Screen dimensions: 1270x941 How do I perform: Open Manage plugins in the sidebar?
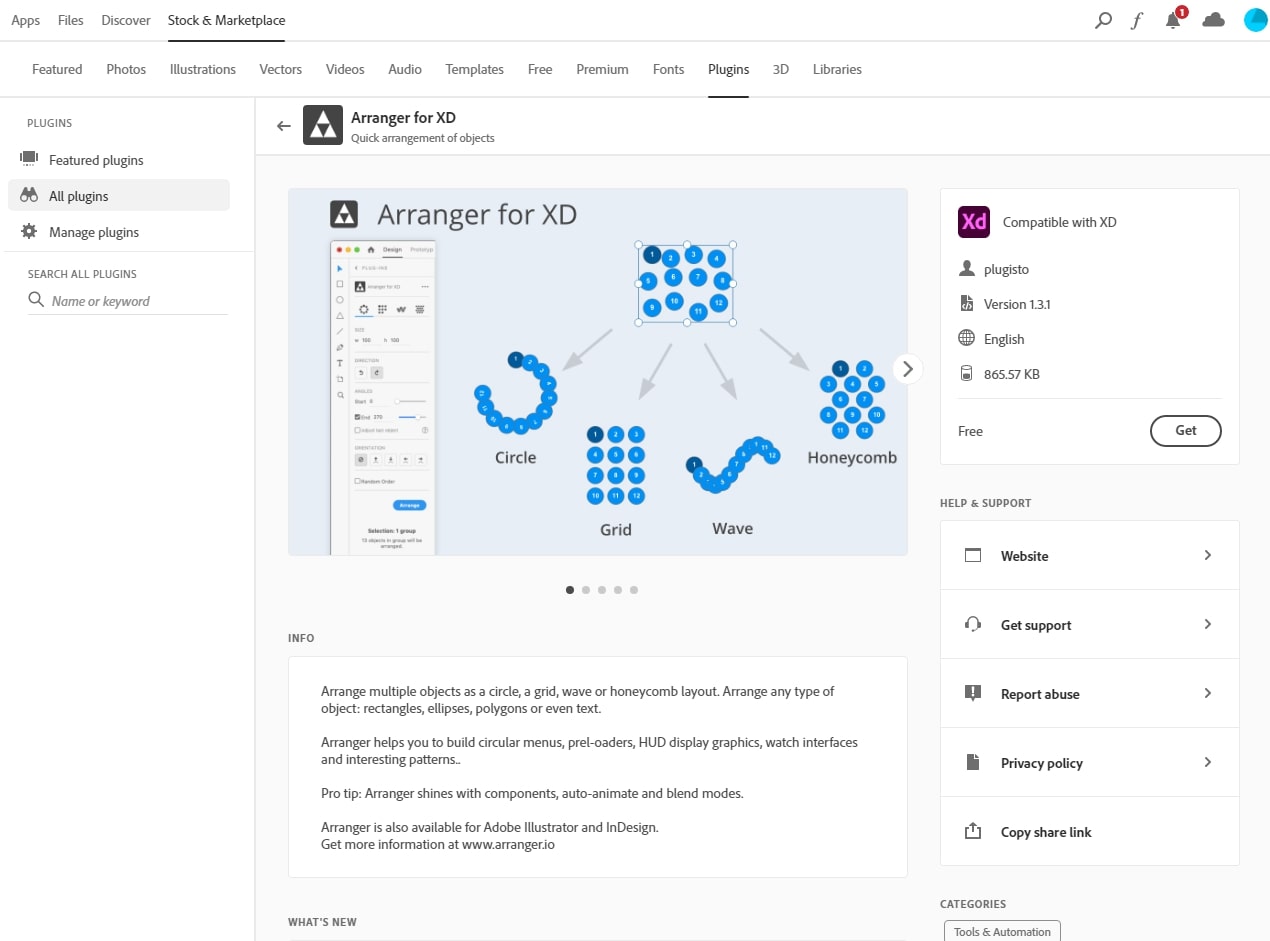click(x=118, y=232)
